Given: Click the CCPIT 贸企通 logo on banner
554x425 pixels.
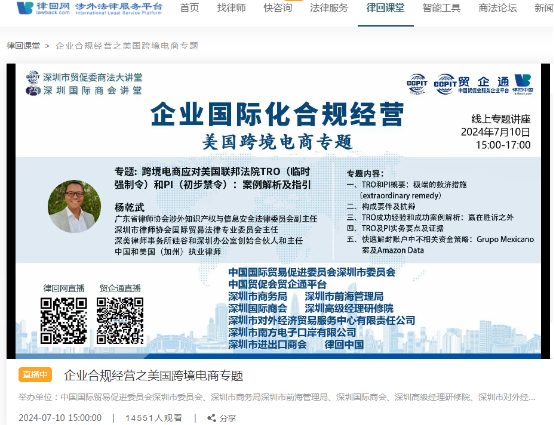Looking at the screenshot, I should click(471, 84).
